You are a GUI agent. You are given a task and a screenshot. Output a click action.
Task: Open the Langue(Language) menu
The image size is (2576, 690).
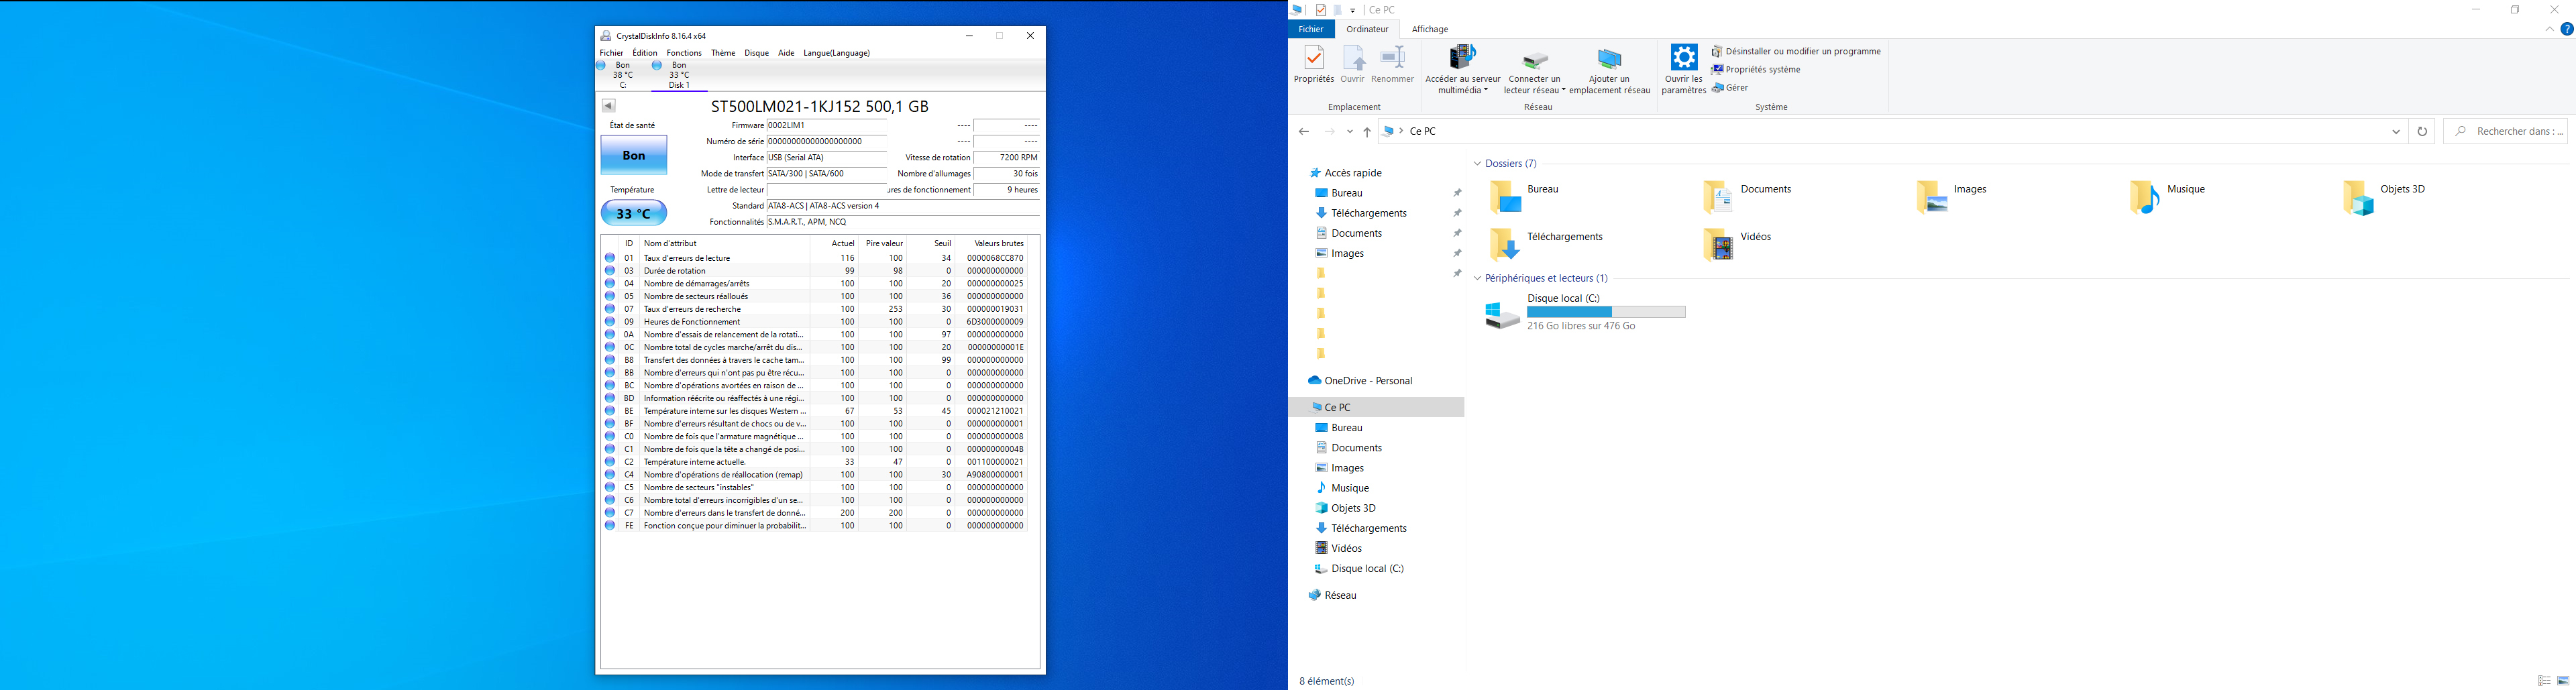coord(837,53)
